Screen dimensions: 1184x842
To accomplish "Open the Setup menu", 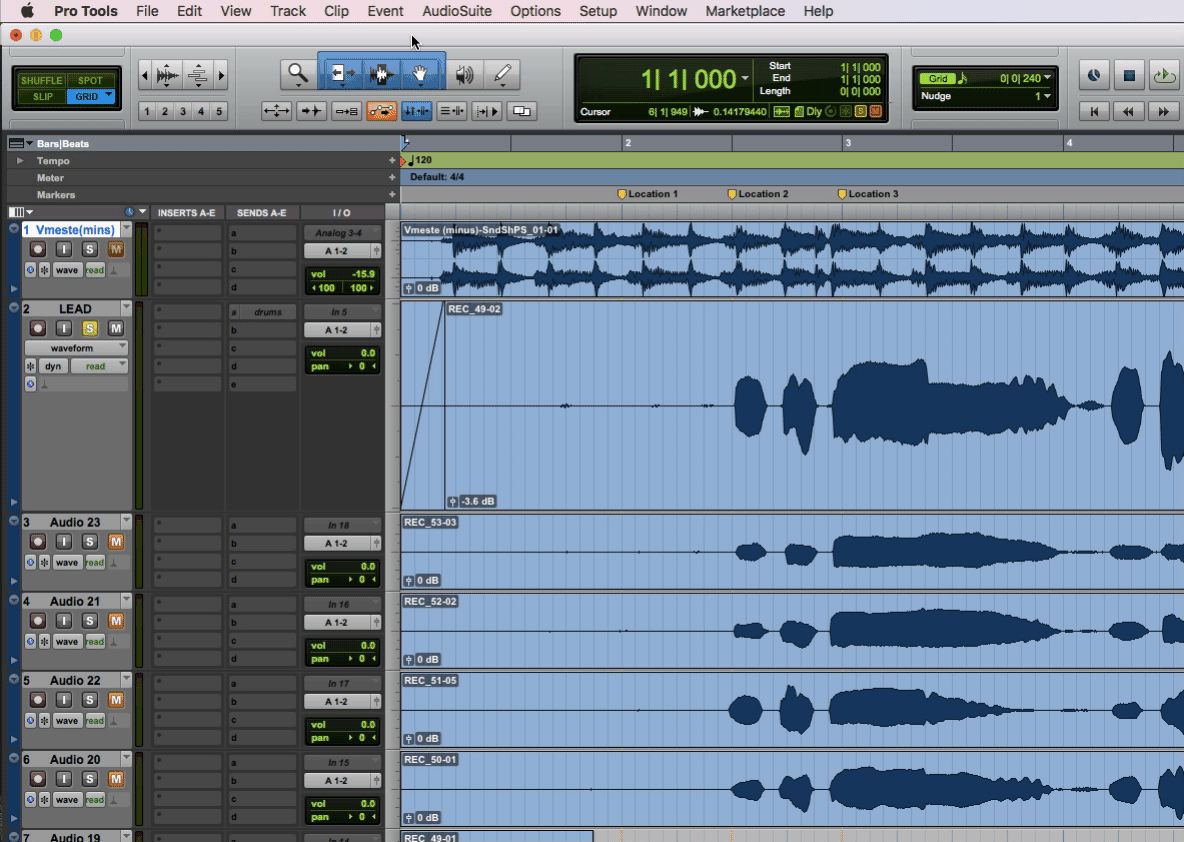I will click(598, 11).
